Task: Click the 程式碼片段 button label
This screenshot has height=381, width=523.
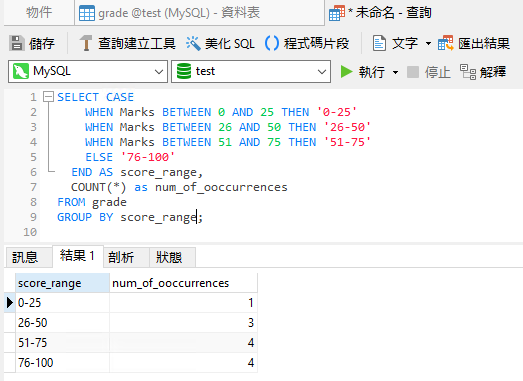Action: 316,43
